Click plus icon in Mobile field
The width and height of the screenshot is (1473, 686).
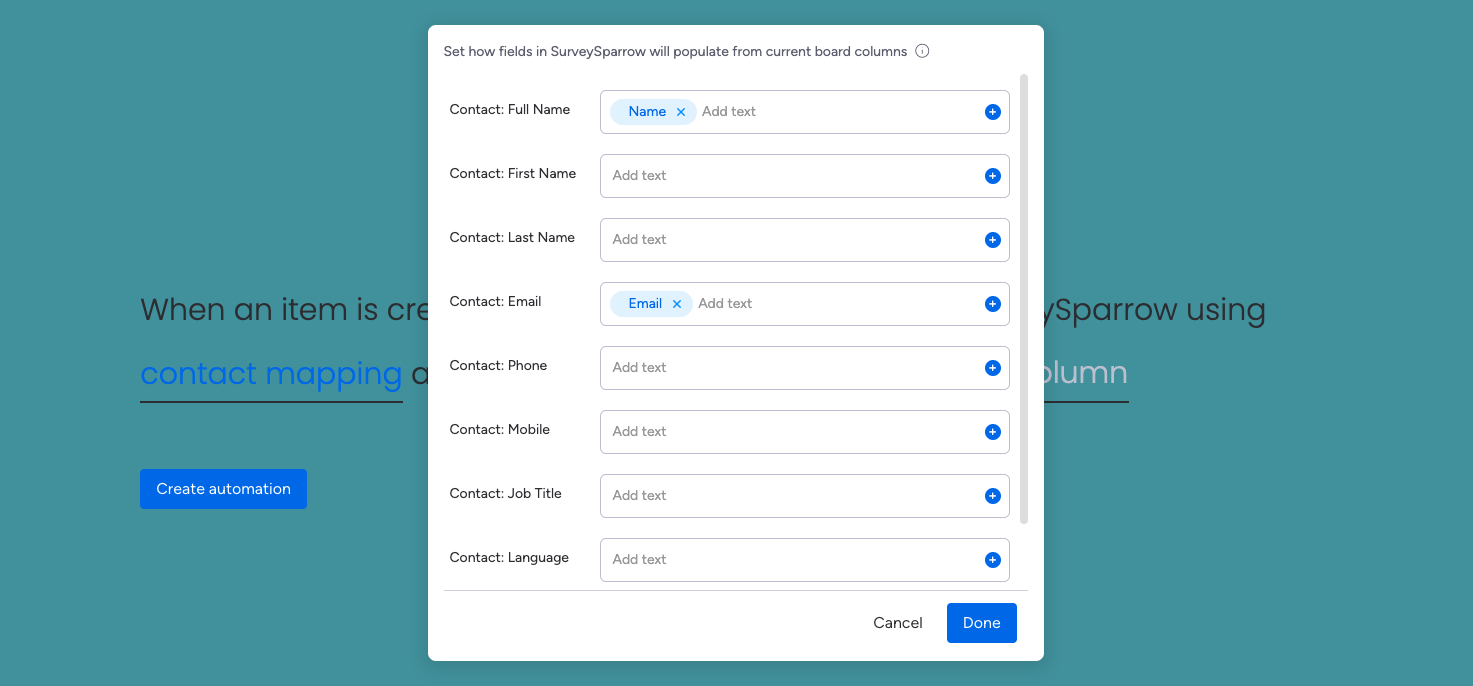(x=992, y=432)
